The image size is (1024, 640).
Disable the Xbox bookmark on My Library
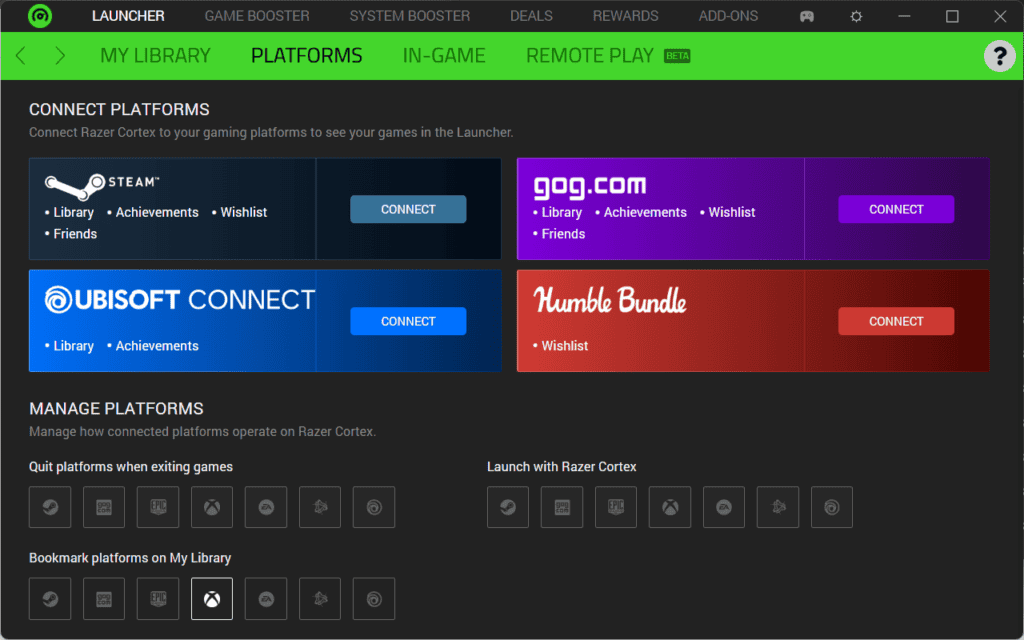[212, 598]
